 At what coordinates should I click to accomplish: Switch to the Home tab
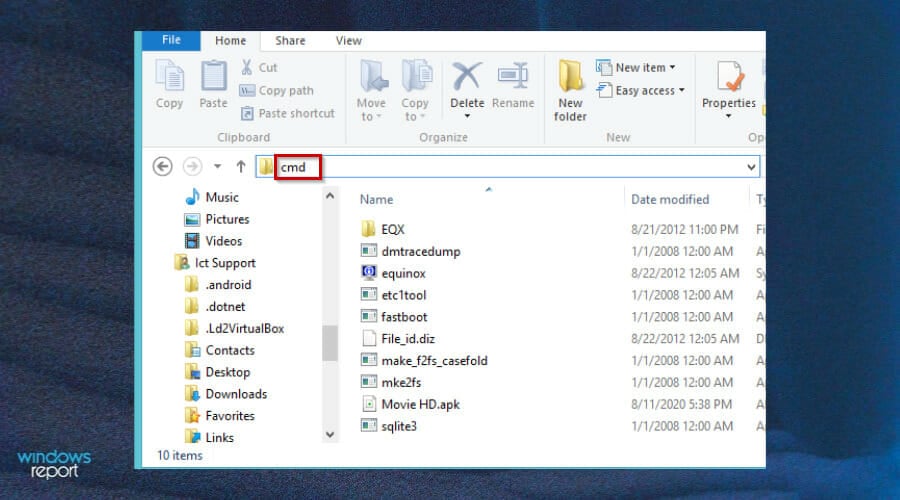coord(230,41)
